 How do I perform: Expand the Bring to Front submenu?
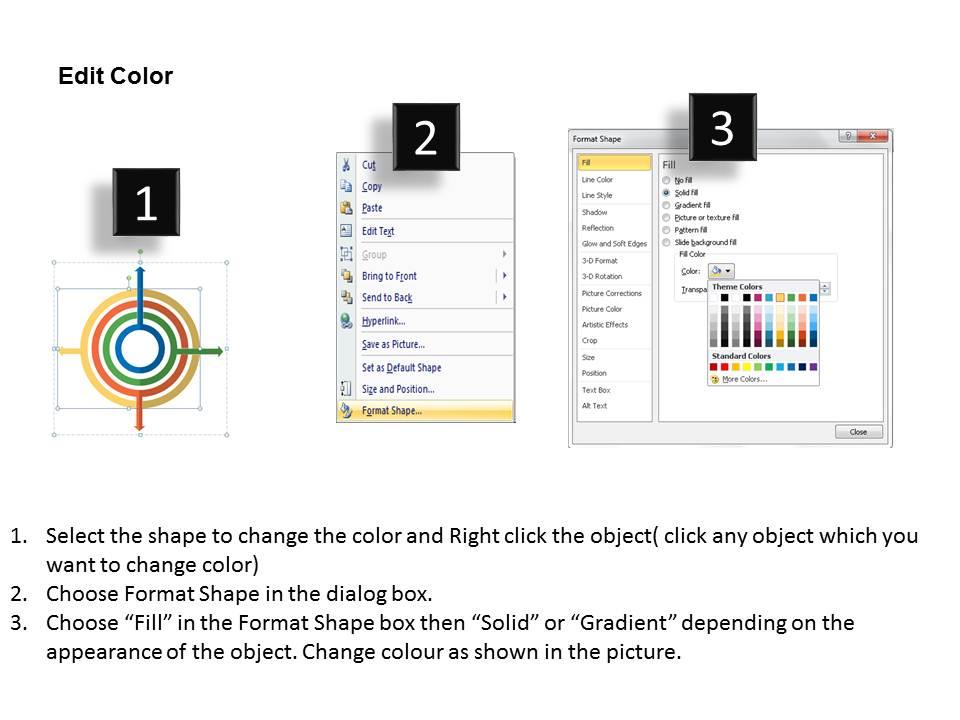pyautogui.click(x=505, y=276)
